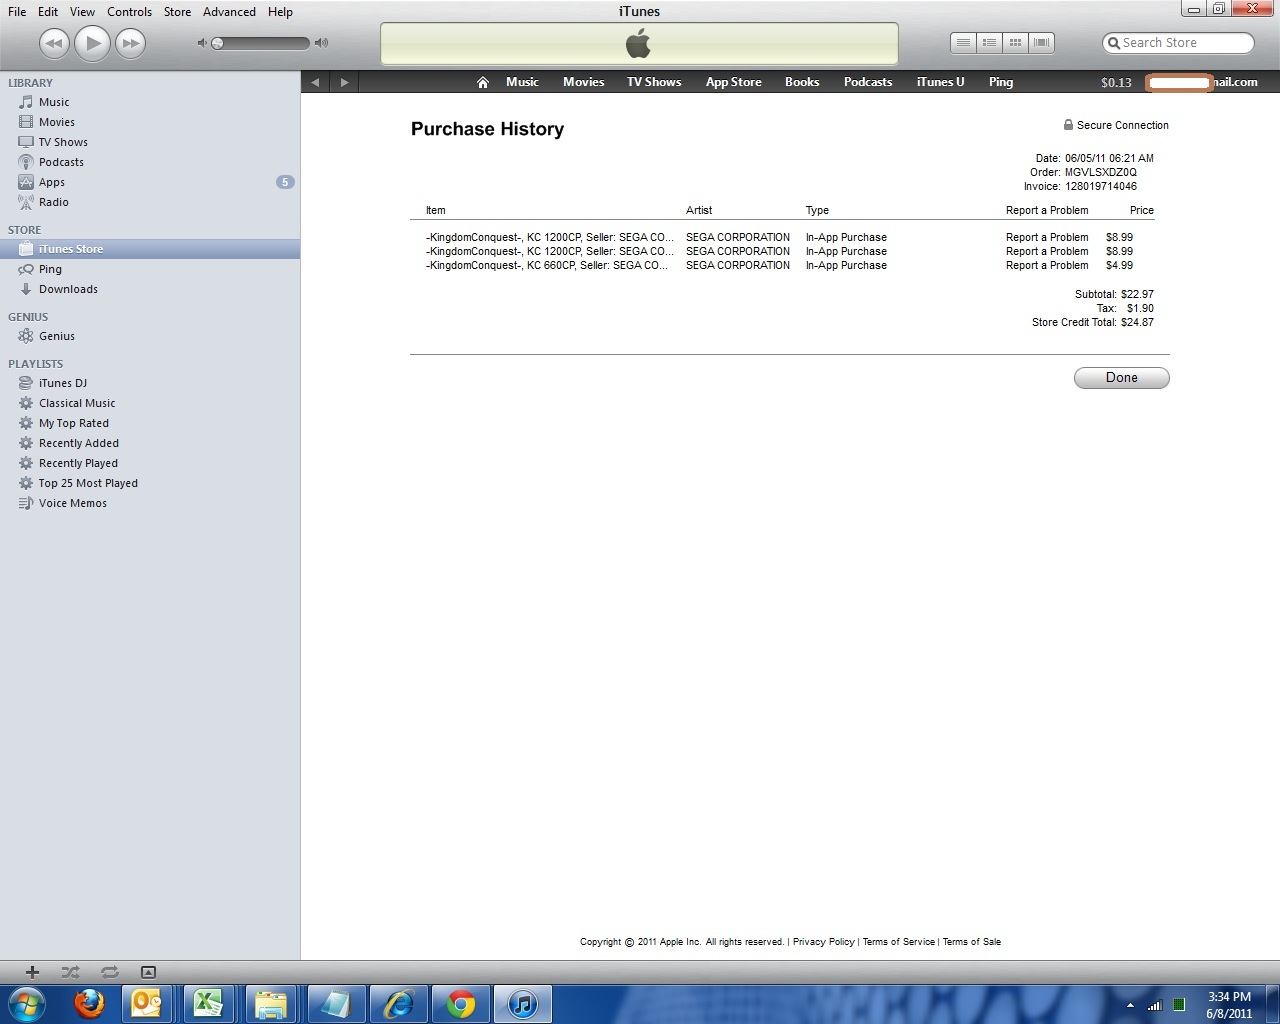Go forward in the store

coord(344,82)
